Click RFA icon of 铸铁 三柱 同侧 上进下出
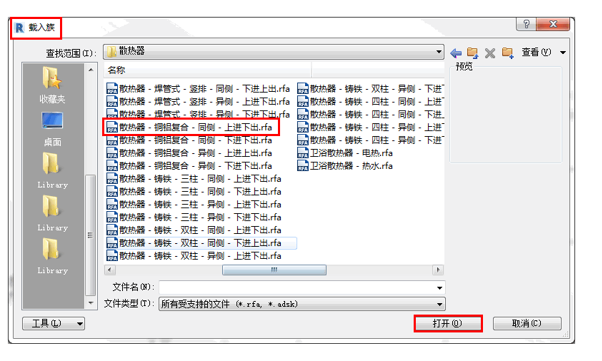 tap(112, 179)
